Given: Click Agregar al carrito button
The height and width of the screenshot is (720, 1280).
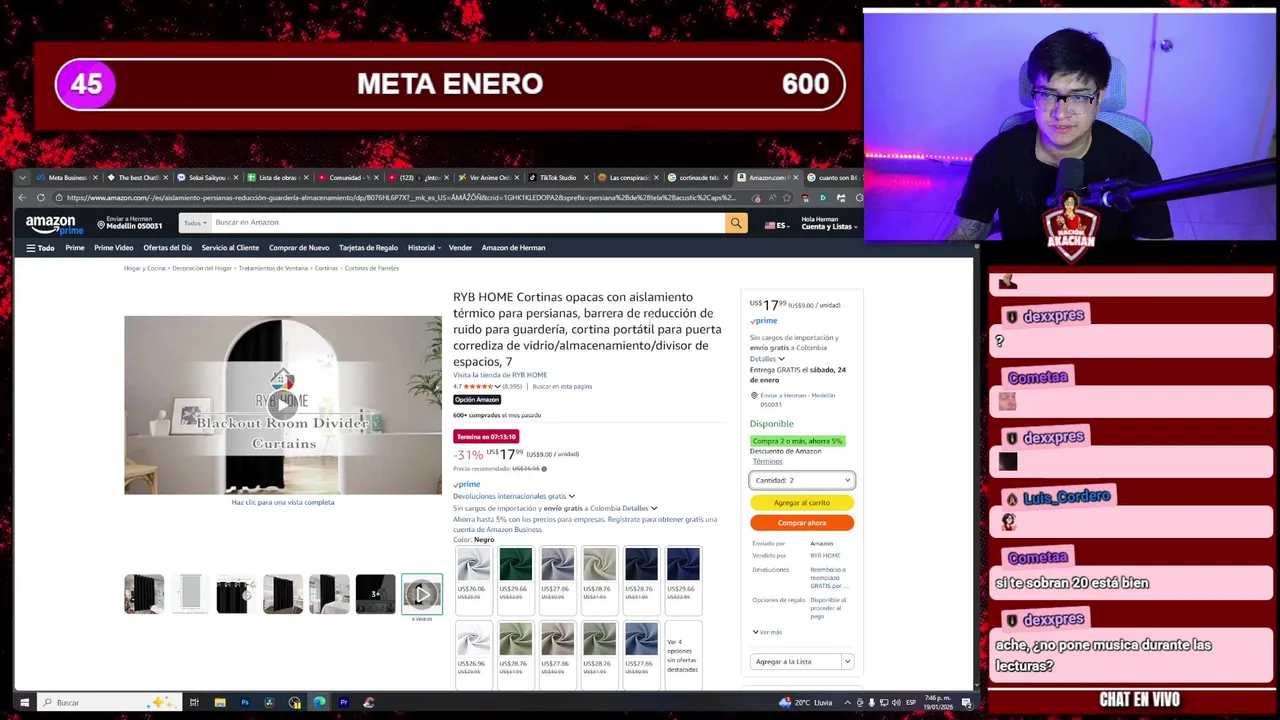Looking at the screenshot, I should coord(802,503).
